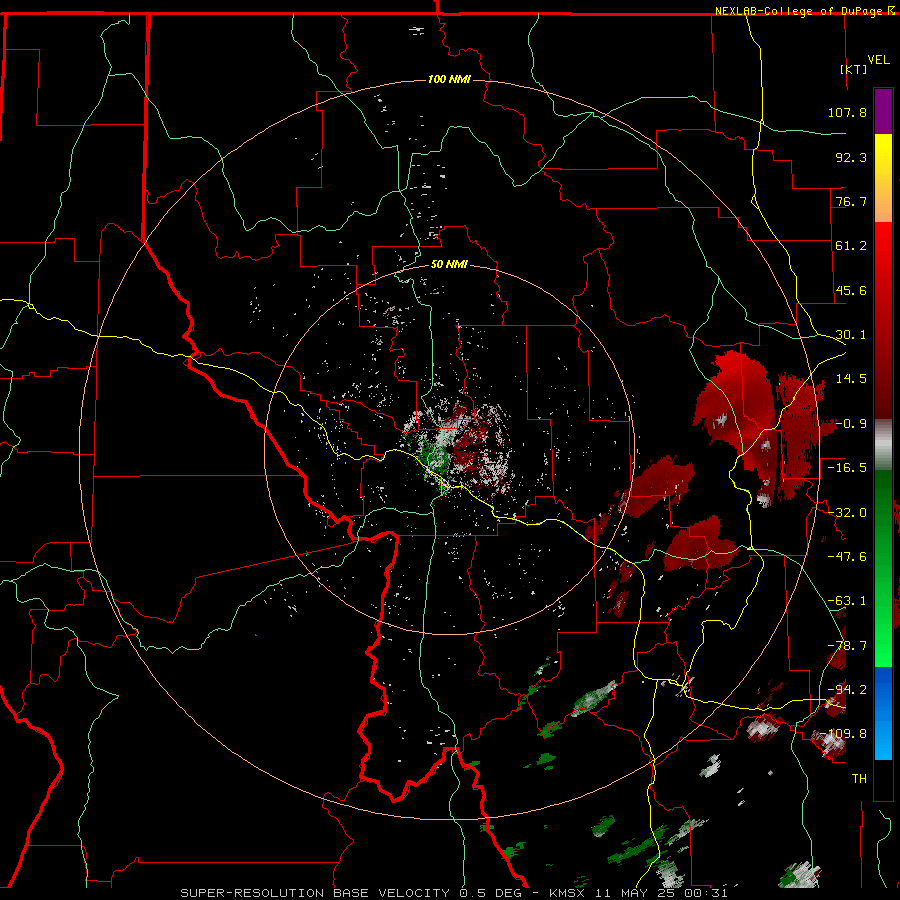900x900 pixels.
Task: Select the -32.0 velocity scale label
Action: (x=847, y=513)
